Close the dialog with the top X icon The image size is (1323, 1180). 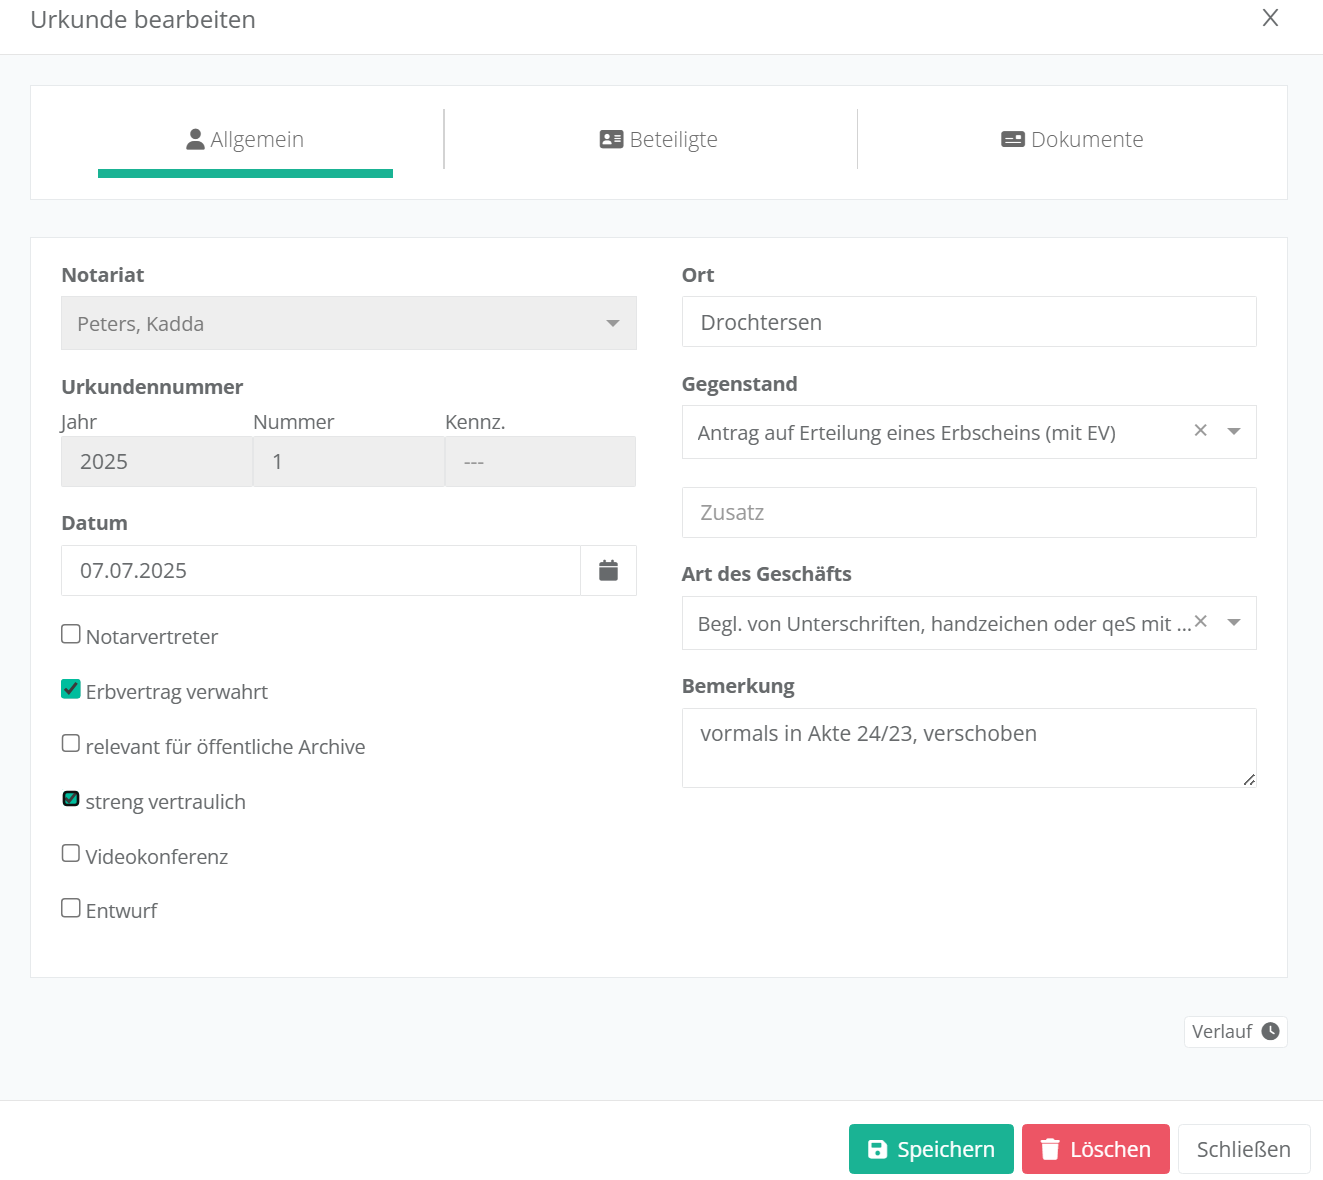(1270, 18)
